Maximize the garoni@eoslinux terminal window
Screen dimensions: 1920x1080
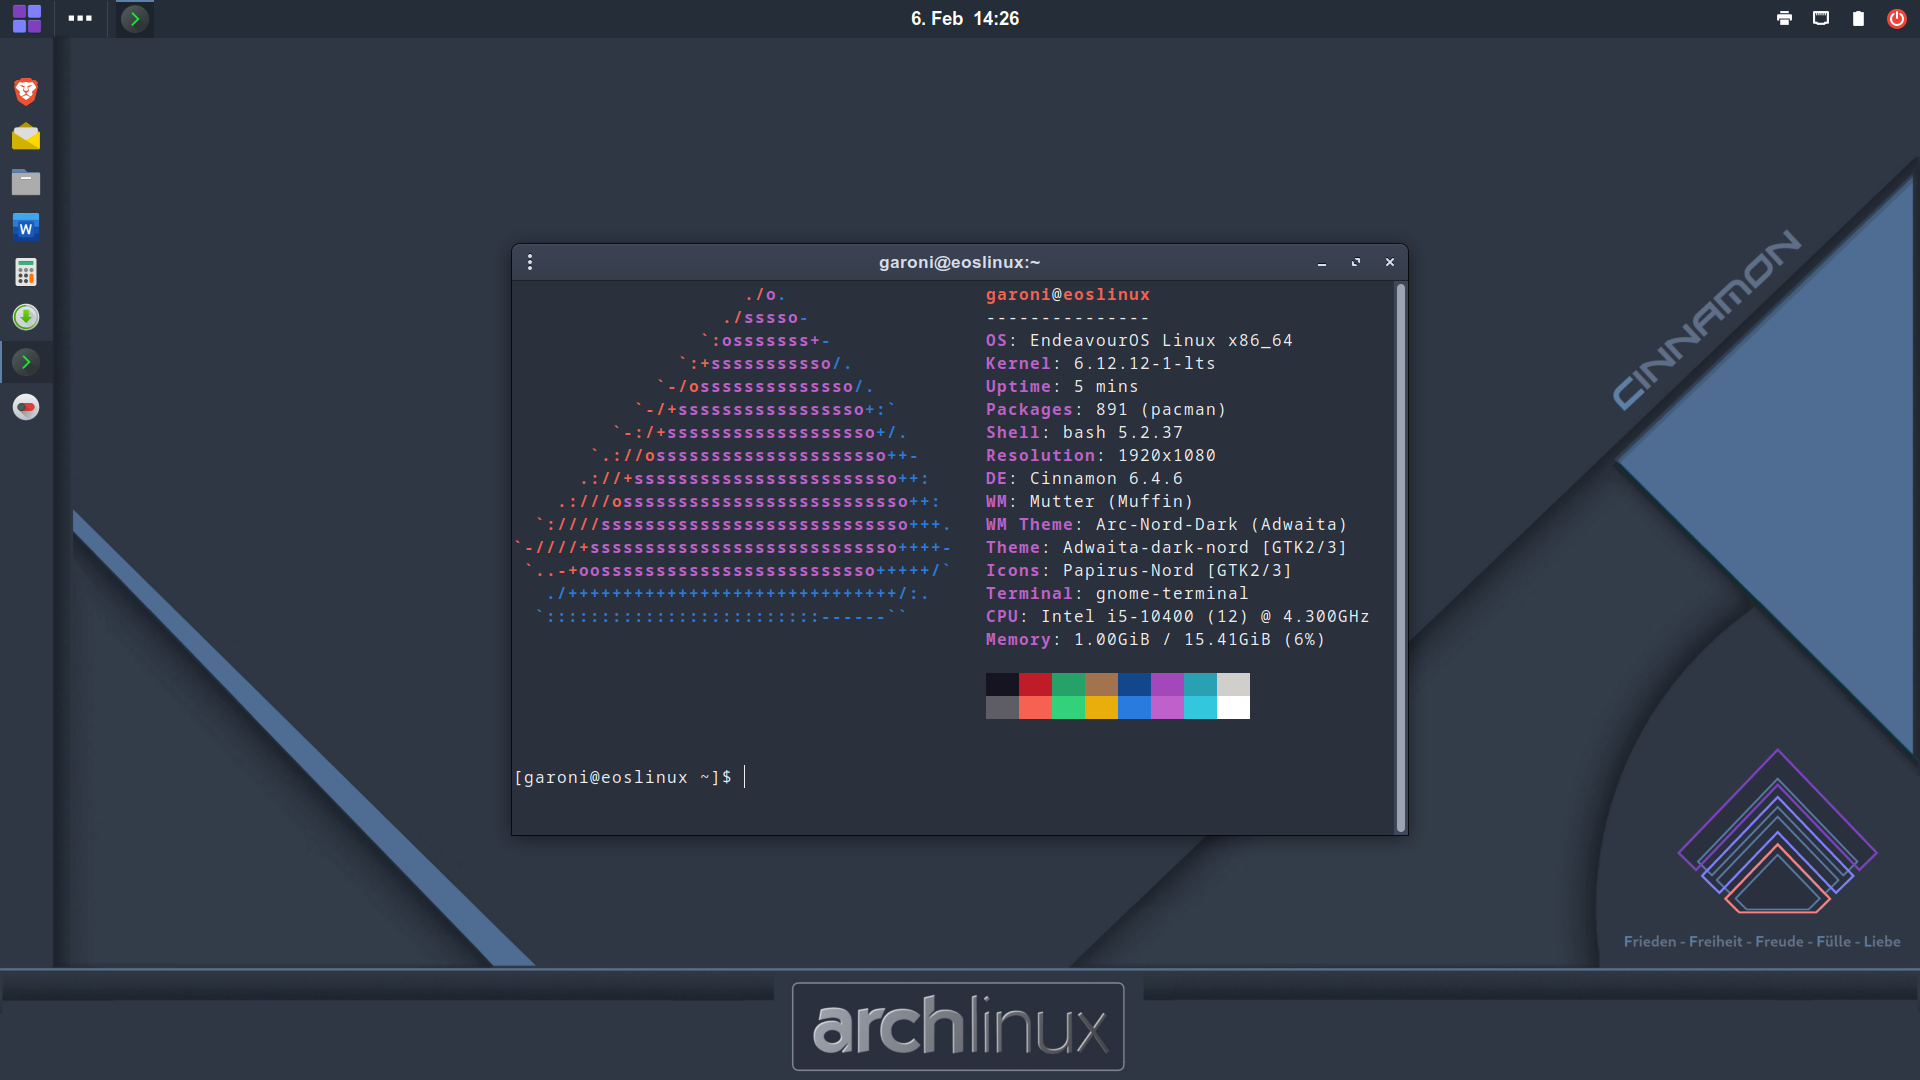[x=1356, y=262]
